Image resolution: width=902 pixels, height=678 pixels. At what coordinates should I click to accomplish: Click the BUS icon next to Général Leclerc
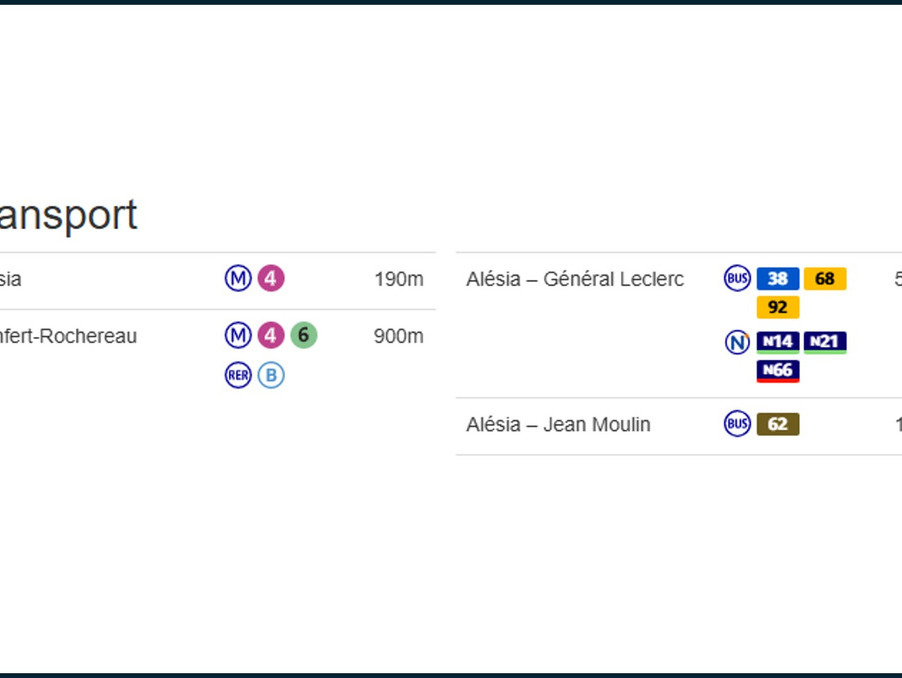click(x=737, y=278)
